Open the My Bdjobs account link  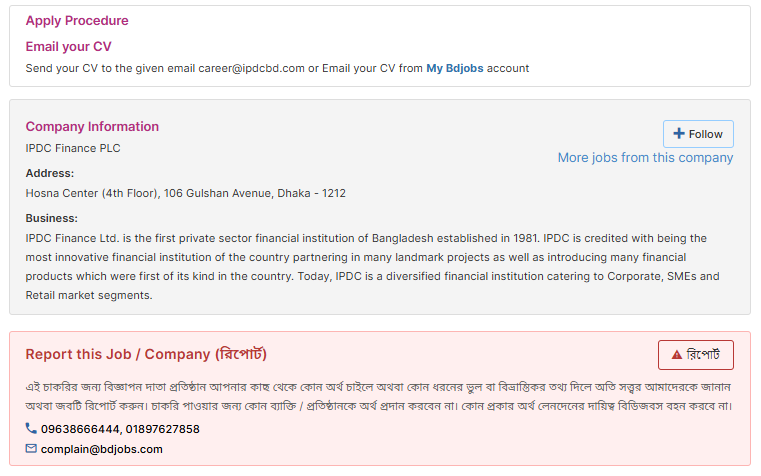pyautogui.click(x=455, y=68)
